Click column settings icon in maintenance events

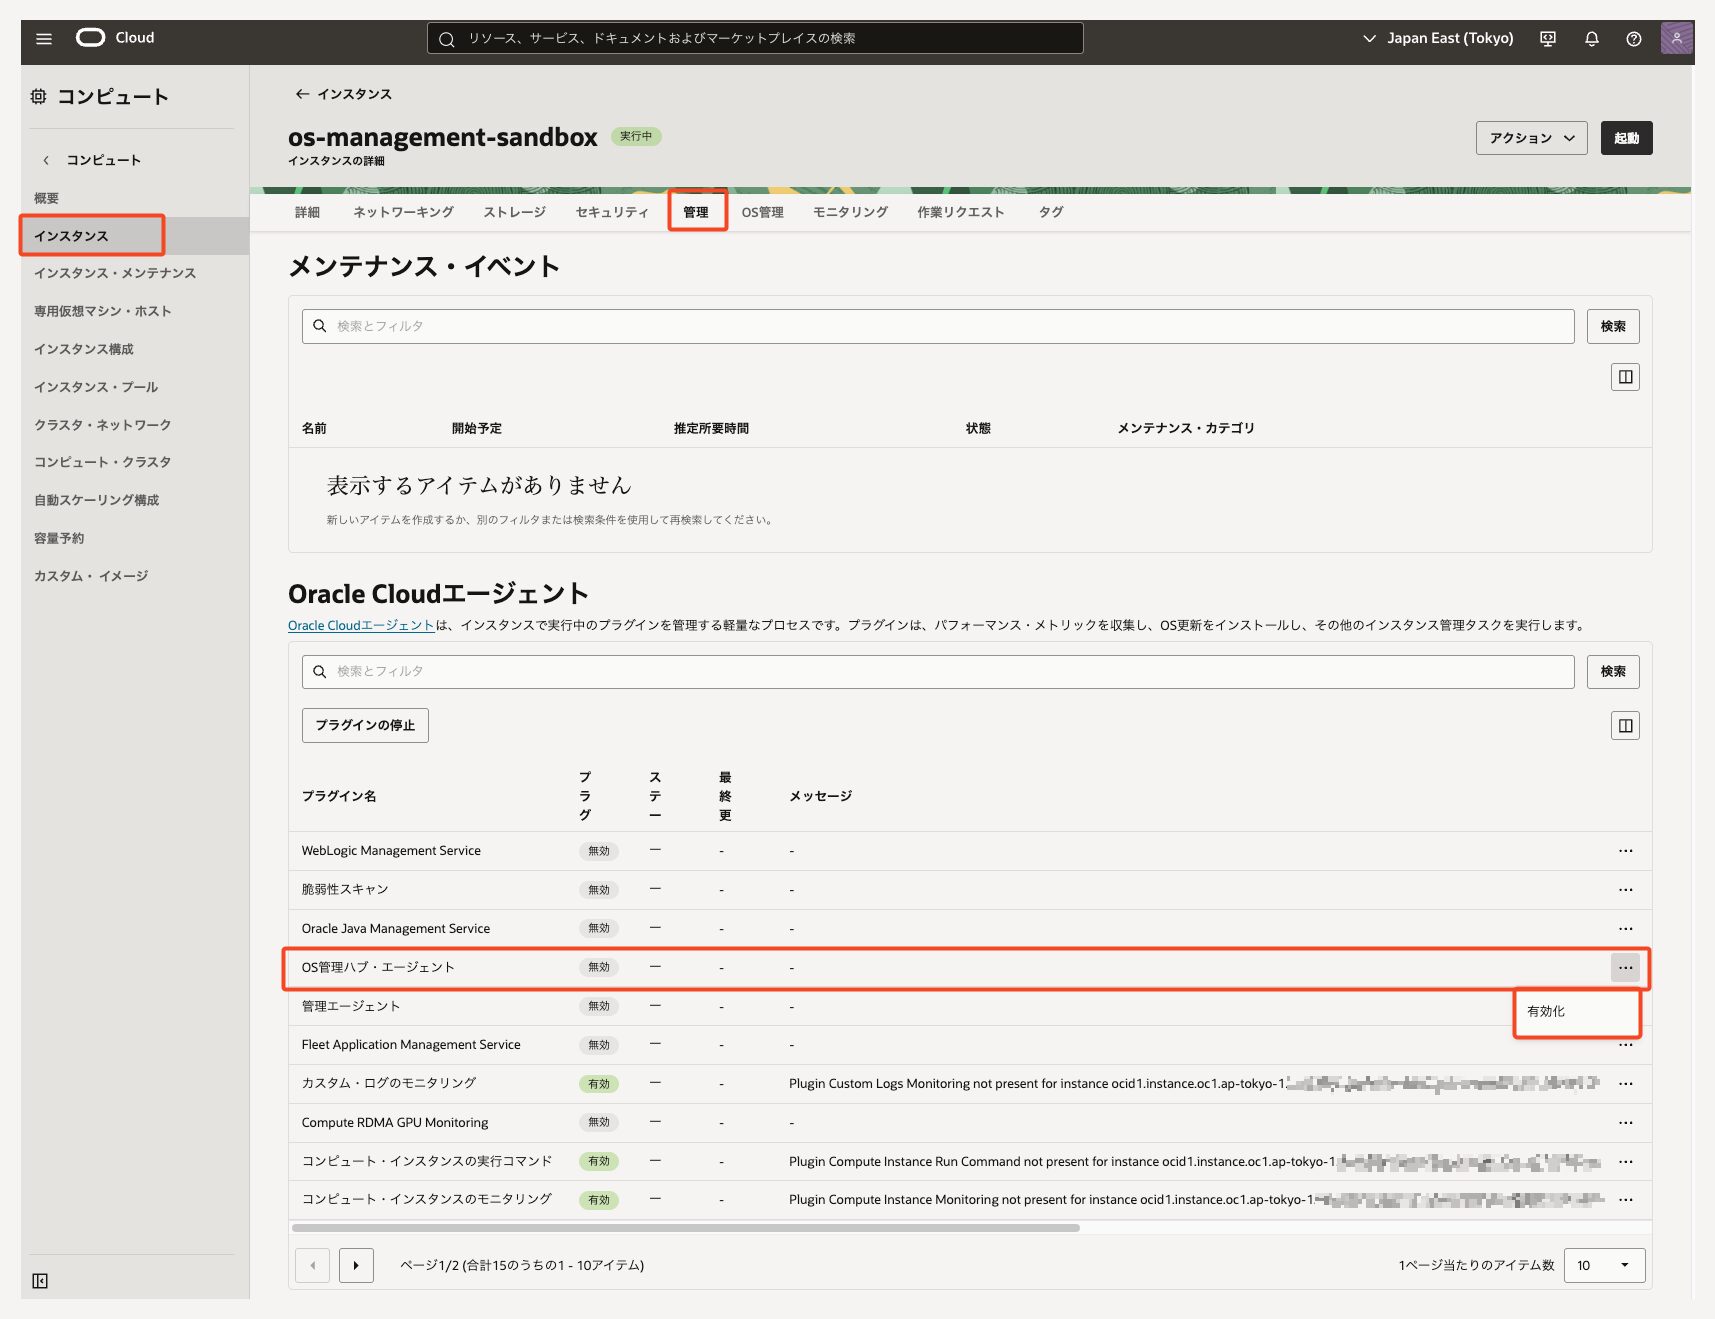(x=1625, y=377)
